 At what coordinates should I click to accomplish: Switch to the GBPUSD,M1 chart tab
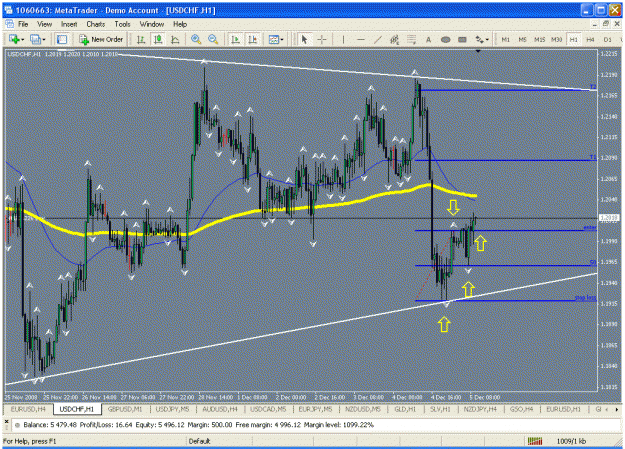click(x=125, y=409)
